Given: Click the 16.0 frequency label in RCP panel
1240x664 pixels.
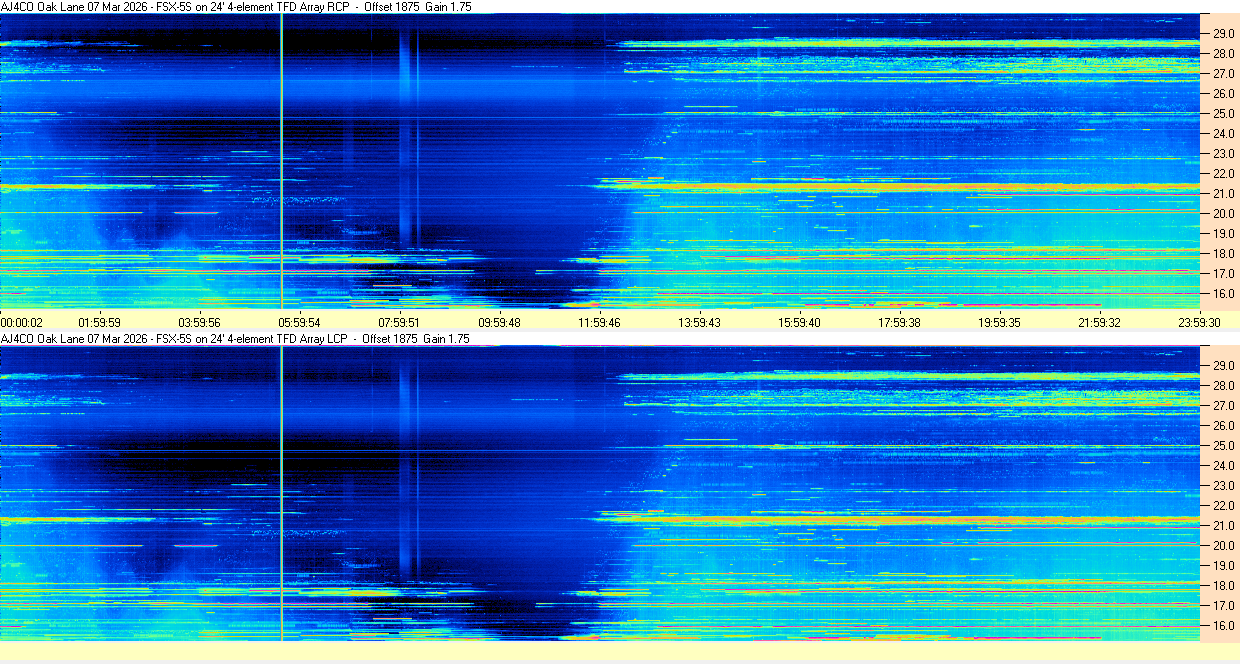Looking at the screenshot, I should pyautogui.click(x=1223, y=294).
